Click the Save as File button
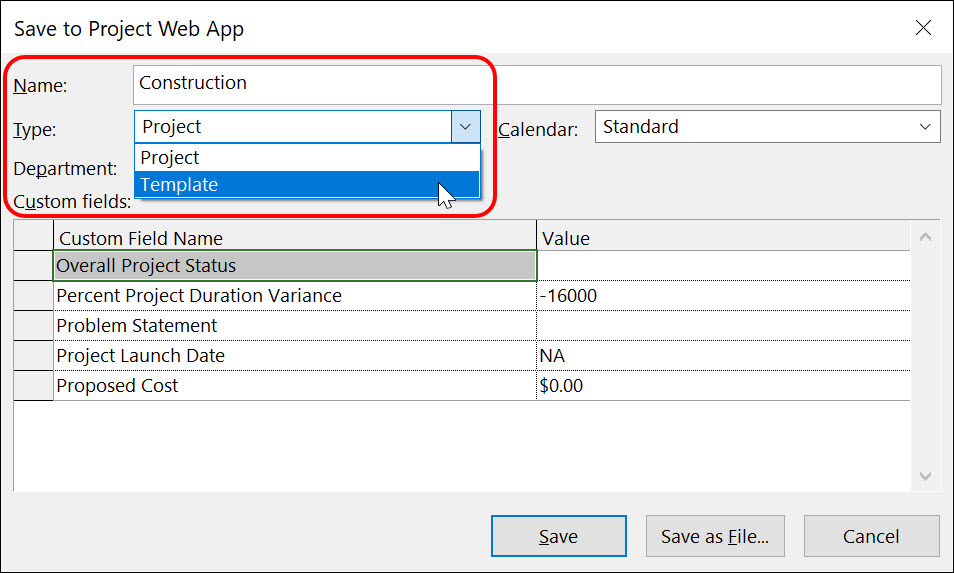The image size is (954, 573). click(715, 536)
